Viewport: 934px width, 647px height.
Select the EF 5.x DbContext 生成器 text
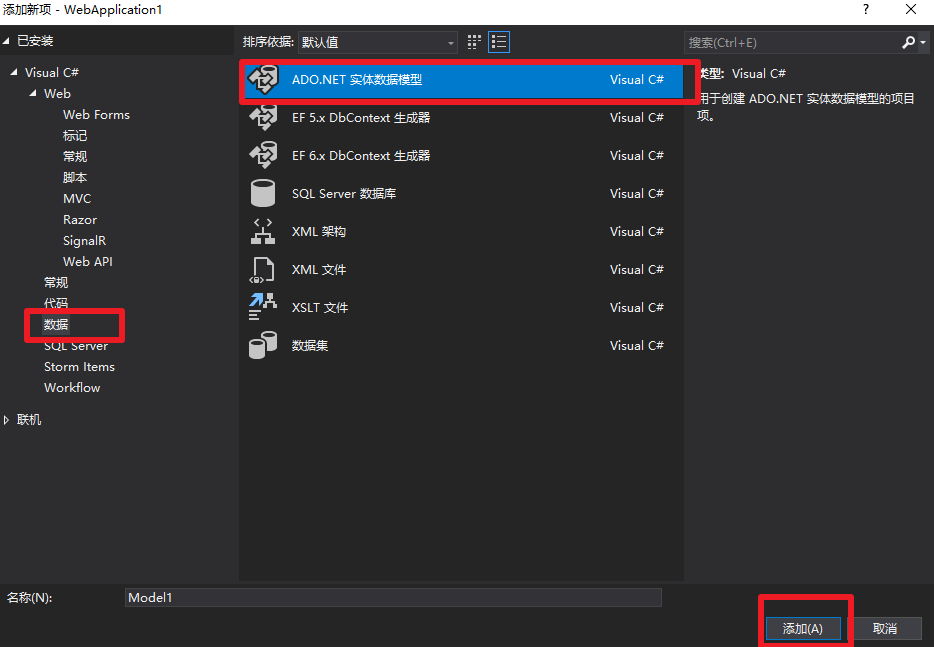pyautogui.click(x=361, y=118)
